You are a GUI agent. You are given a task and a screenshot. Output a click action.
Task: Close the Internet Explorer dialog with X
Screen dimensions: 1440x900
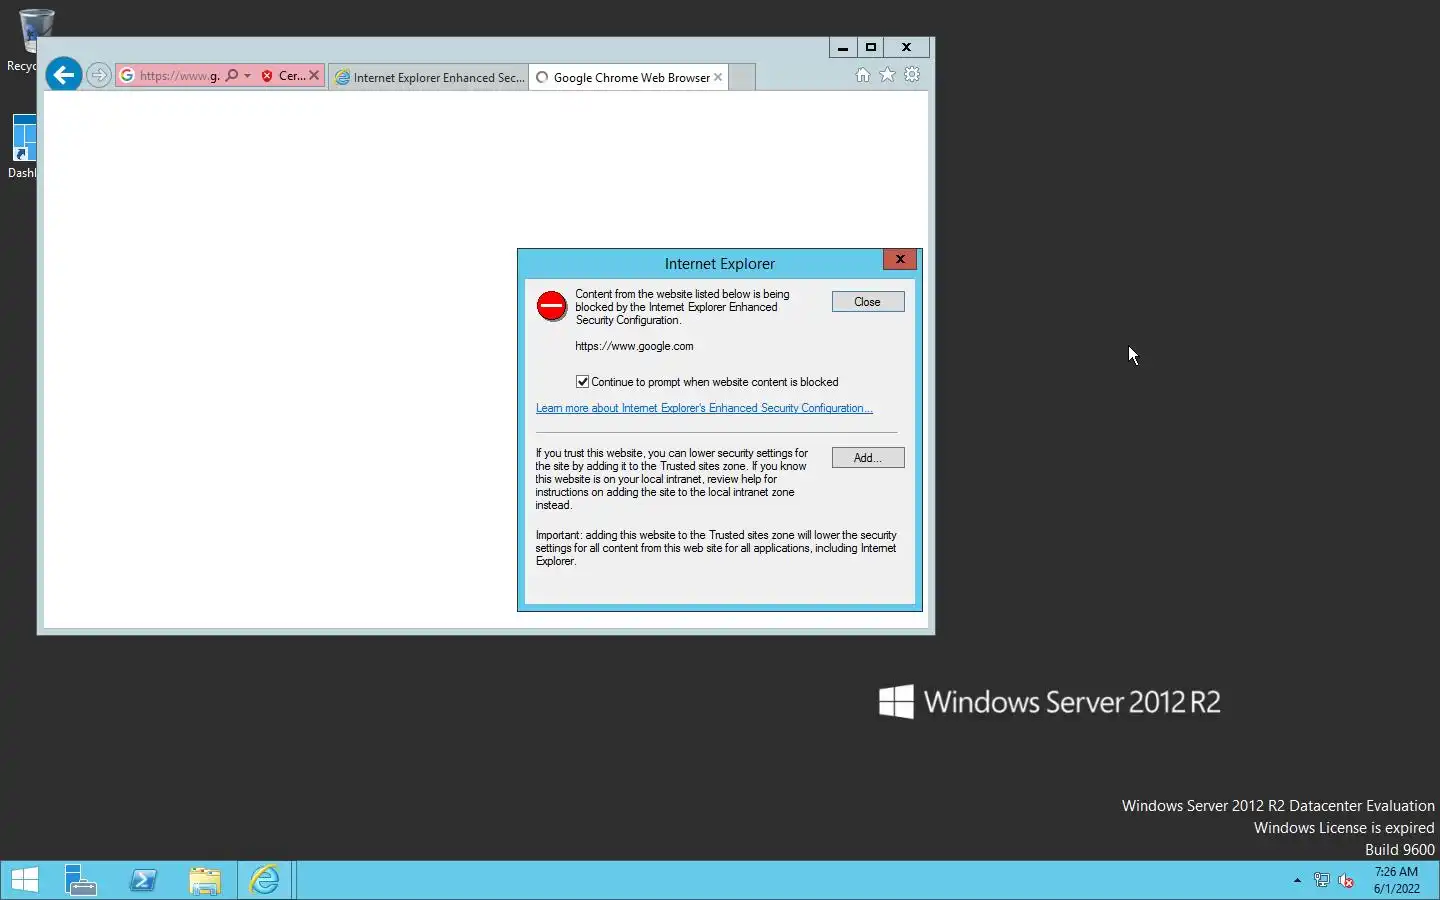pyautogui.click(x=900, y=260)
